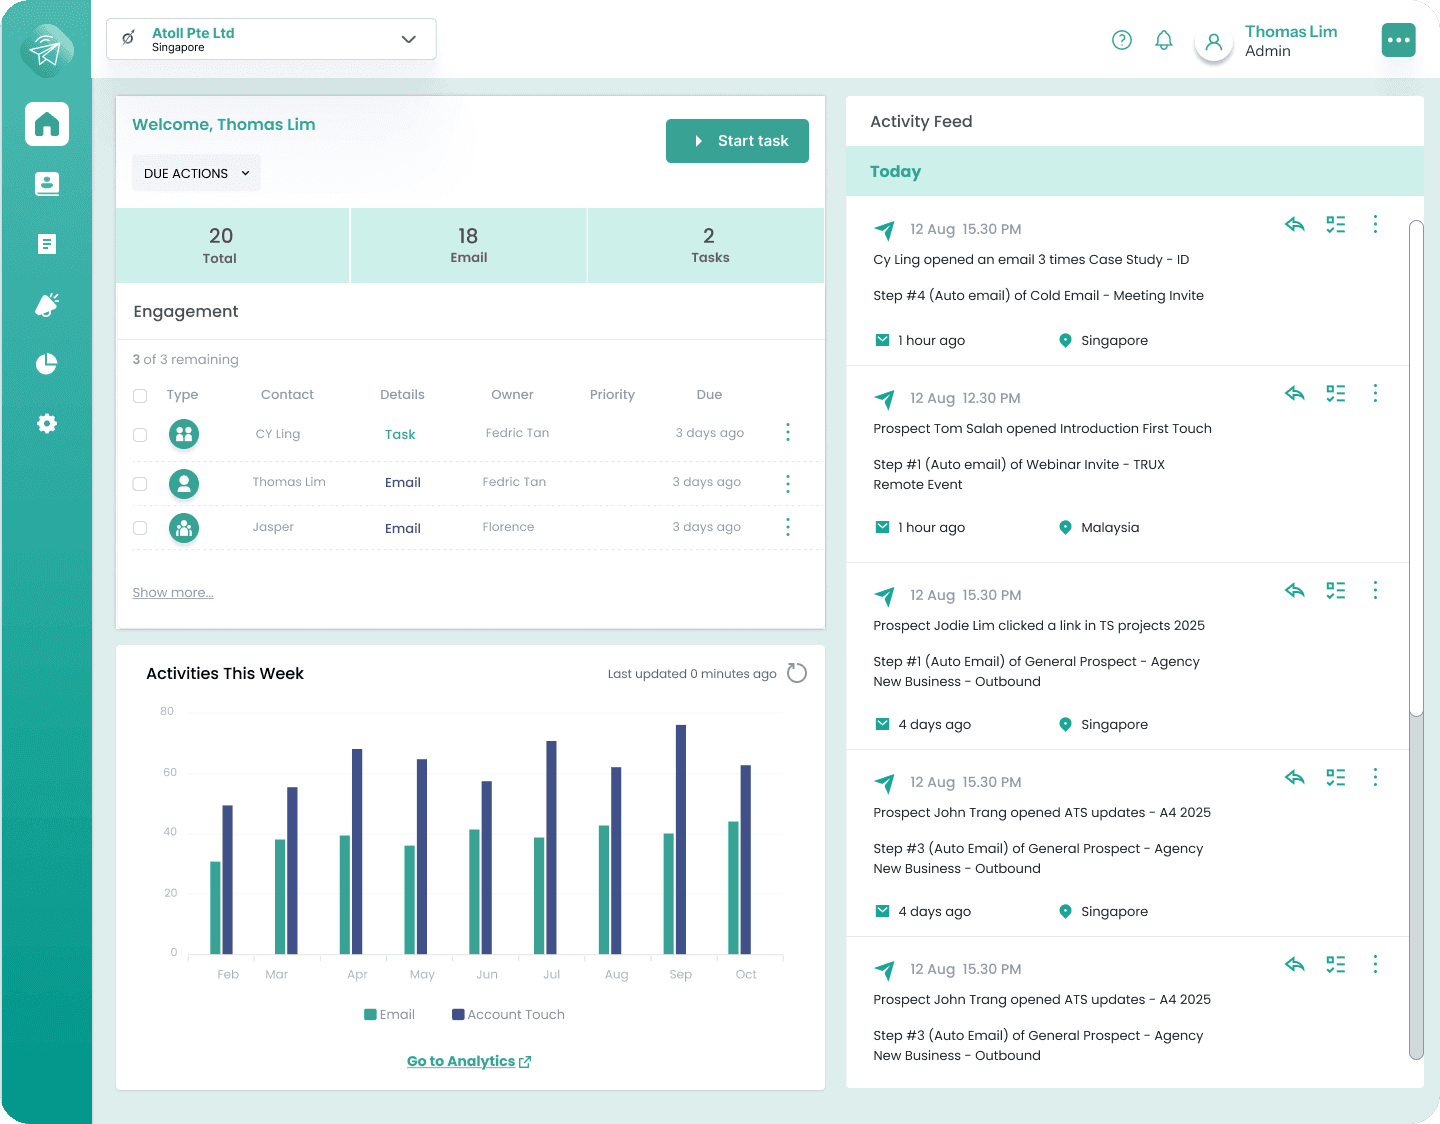Screen dimensions: 1440x1124
Task: Click the Owner column header
Action: coord(512,395)
